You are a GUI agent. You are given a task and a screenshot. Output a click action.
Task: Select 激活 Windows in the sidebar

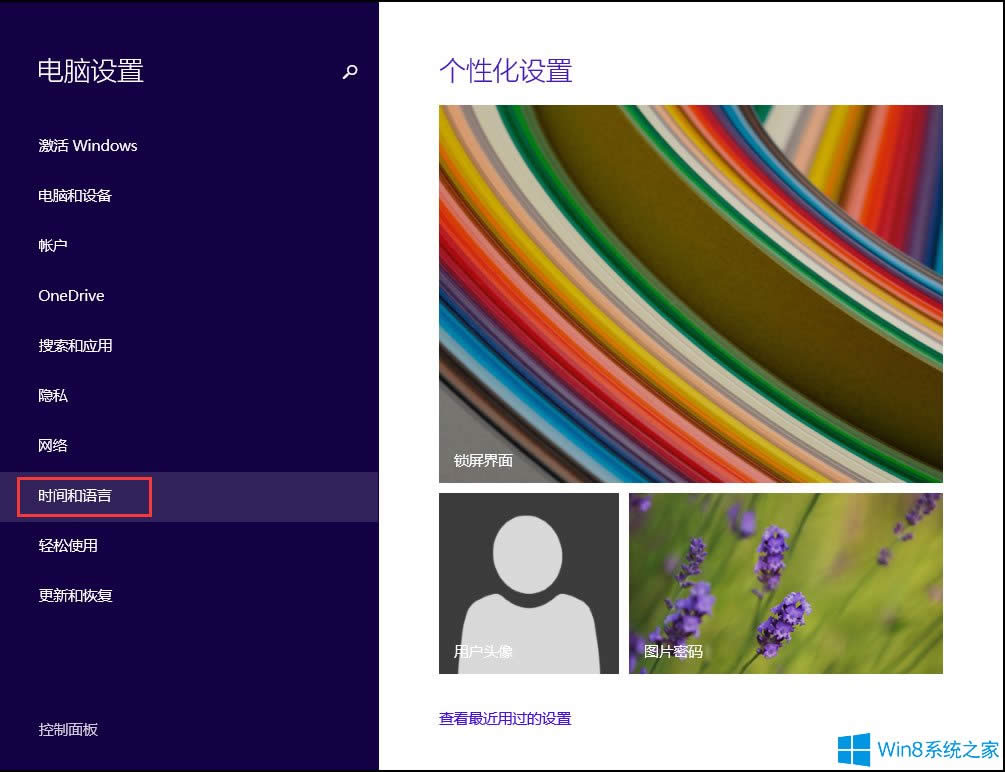pyautogui.click(x=87, y=145)
